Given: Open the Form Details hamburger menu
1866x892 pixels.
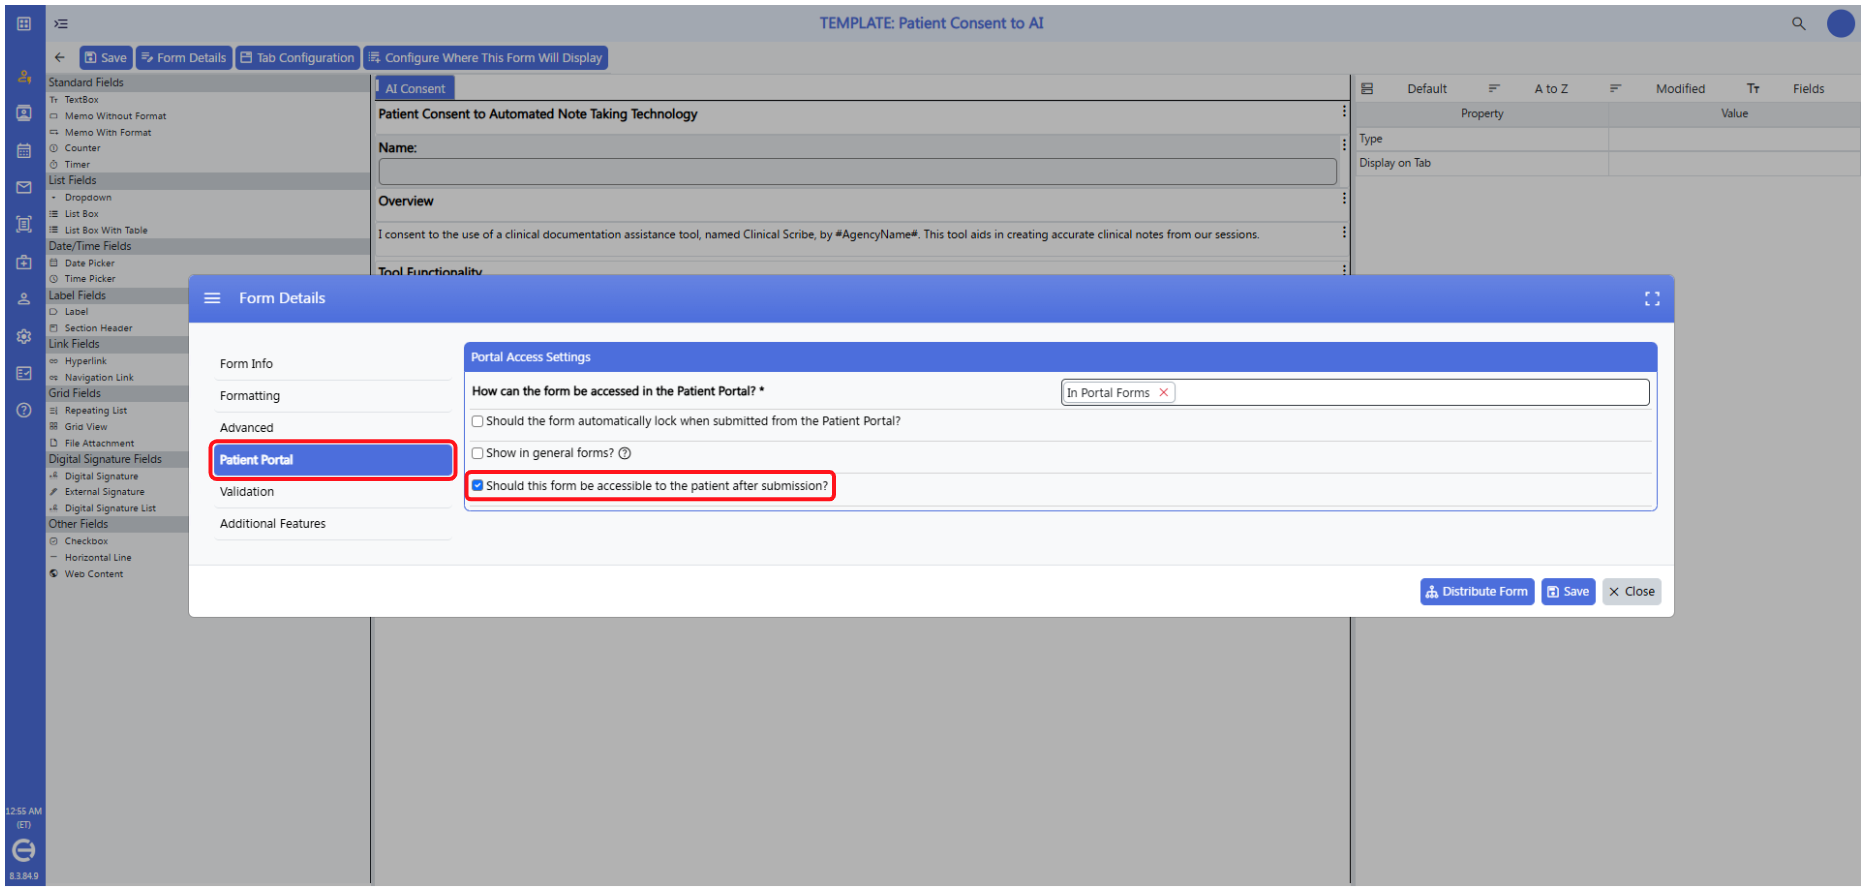Looking at the screenshot, I should click(212, 298).
